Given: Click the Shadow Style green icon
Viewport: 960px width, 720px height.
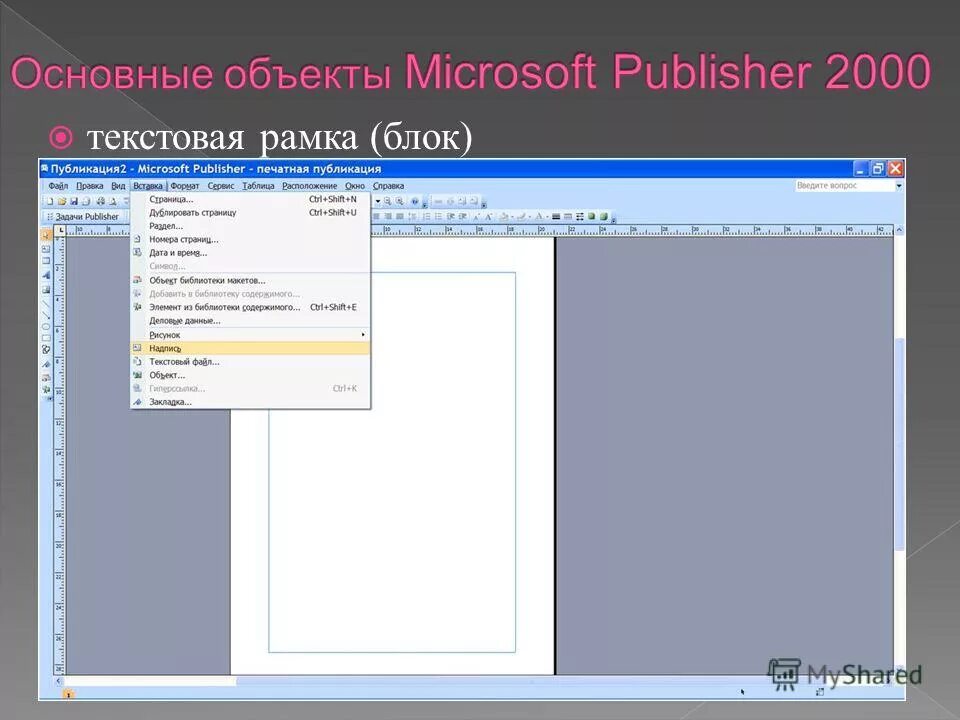Looking at the screenshot, I should [x=591, y=216].
